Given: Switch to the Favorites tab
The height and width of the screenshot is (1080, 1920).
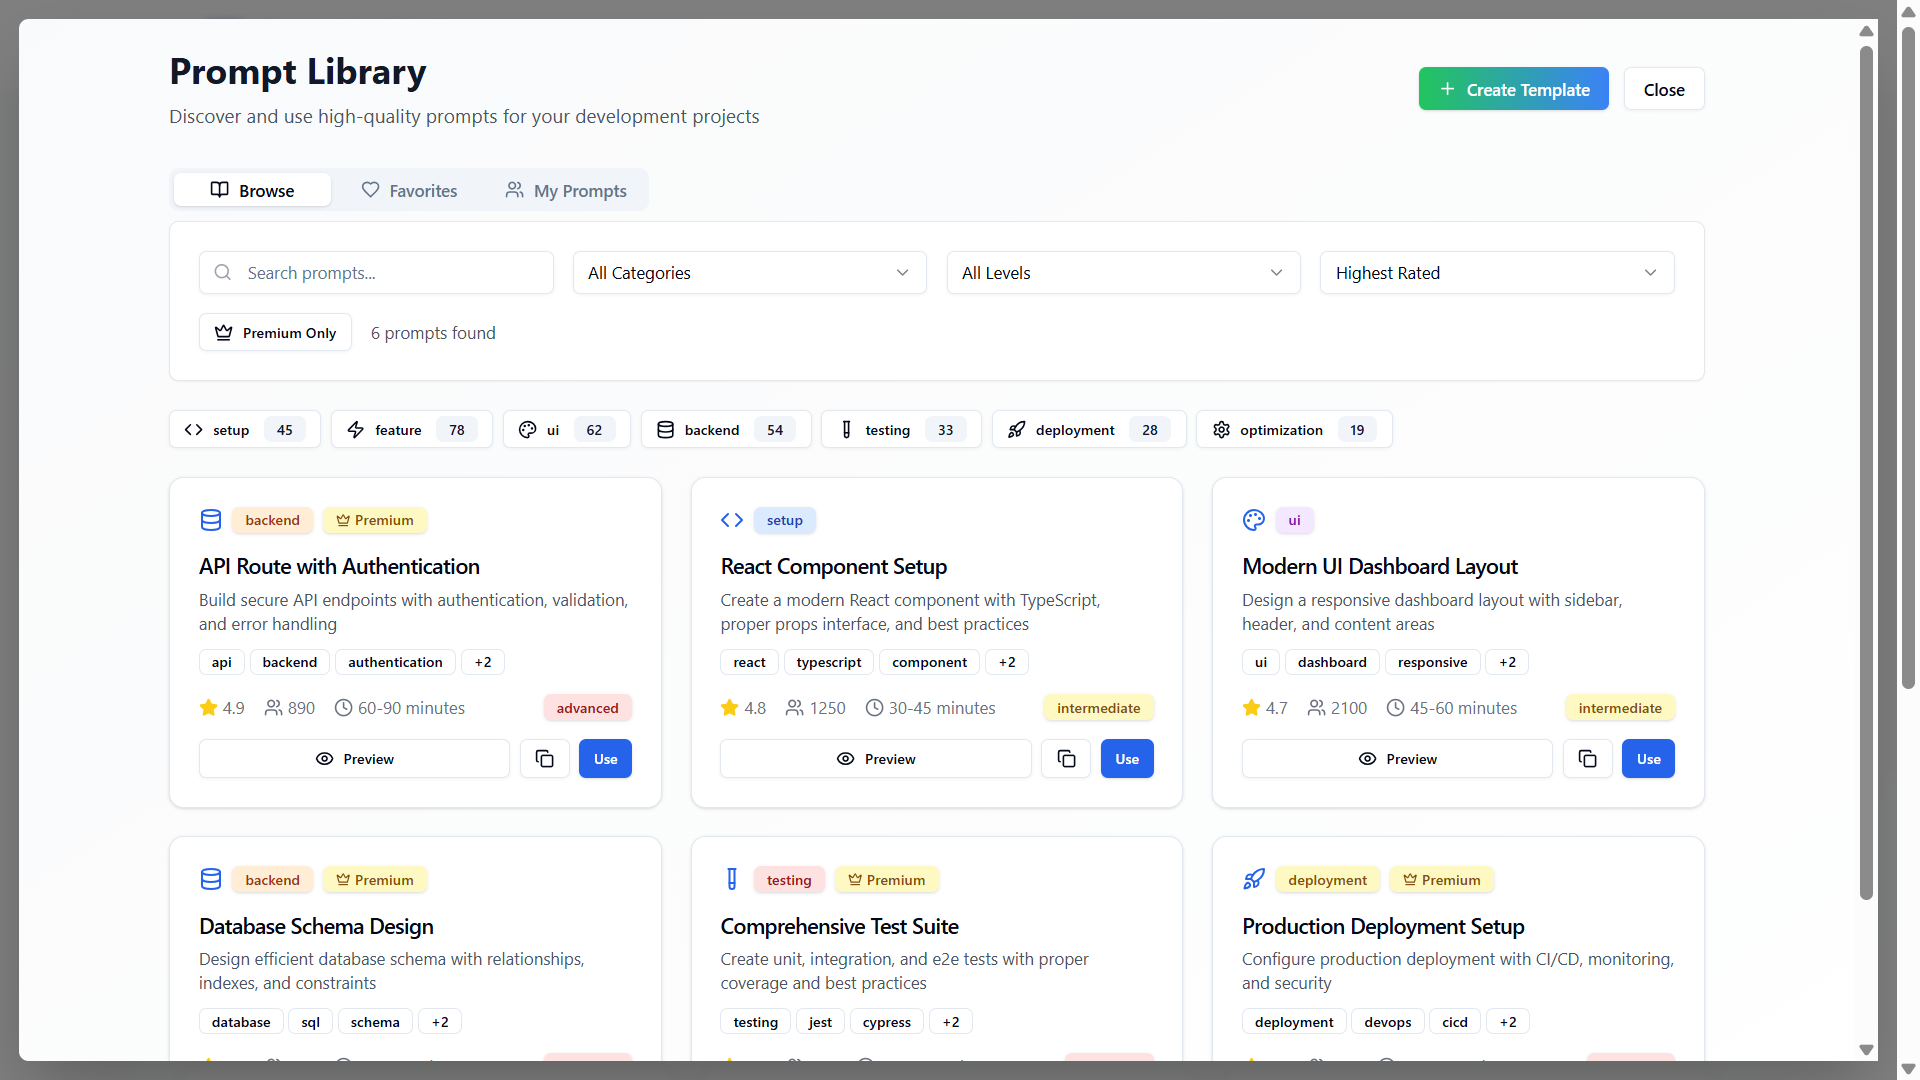Looking at the screenshot, I should [410, 190].
